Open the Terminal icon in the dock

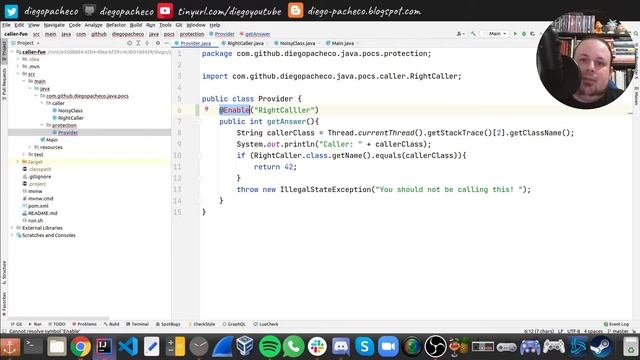[x=33, y=347]
